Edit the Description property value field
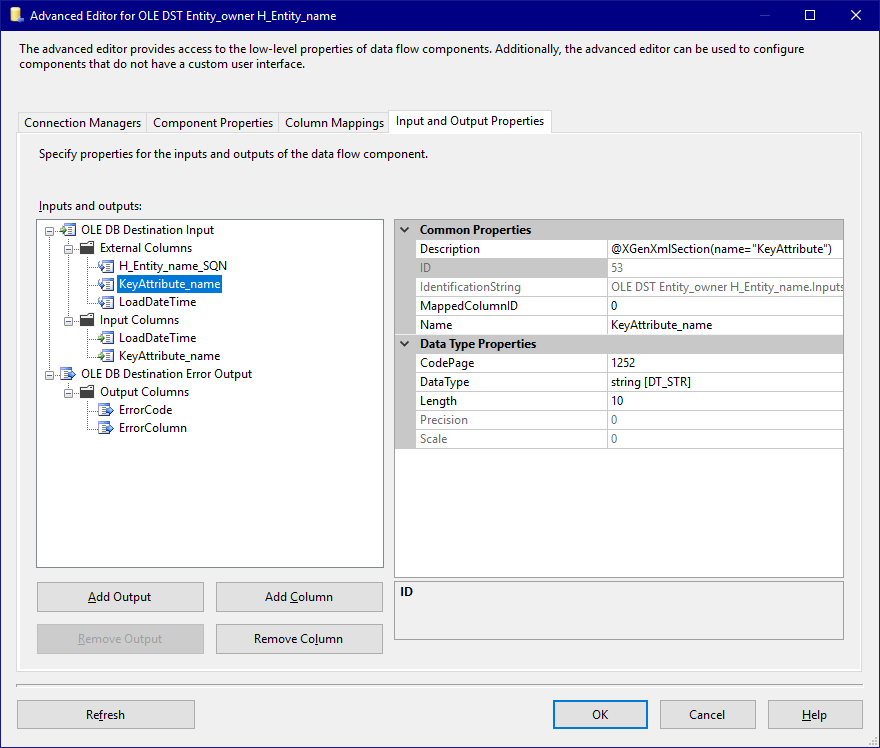Screen dimensions: 880x748 (x=725, y=249)
